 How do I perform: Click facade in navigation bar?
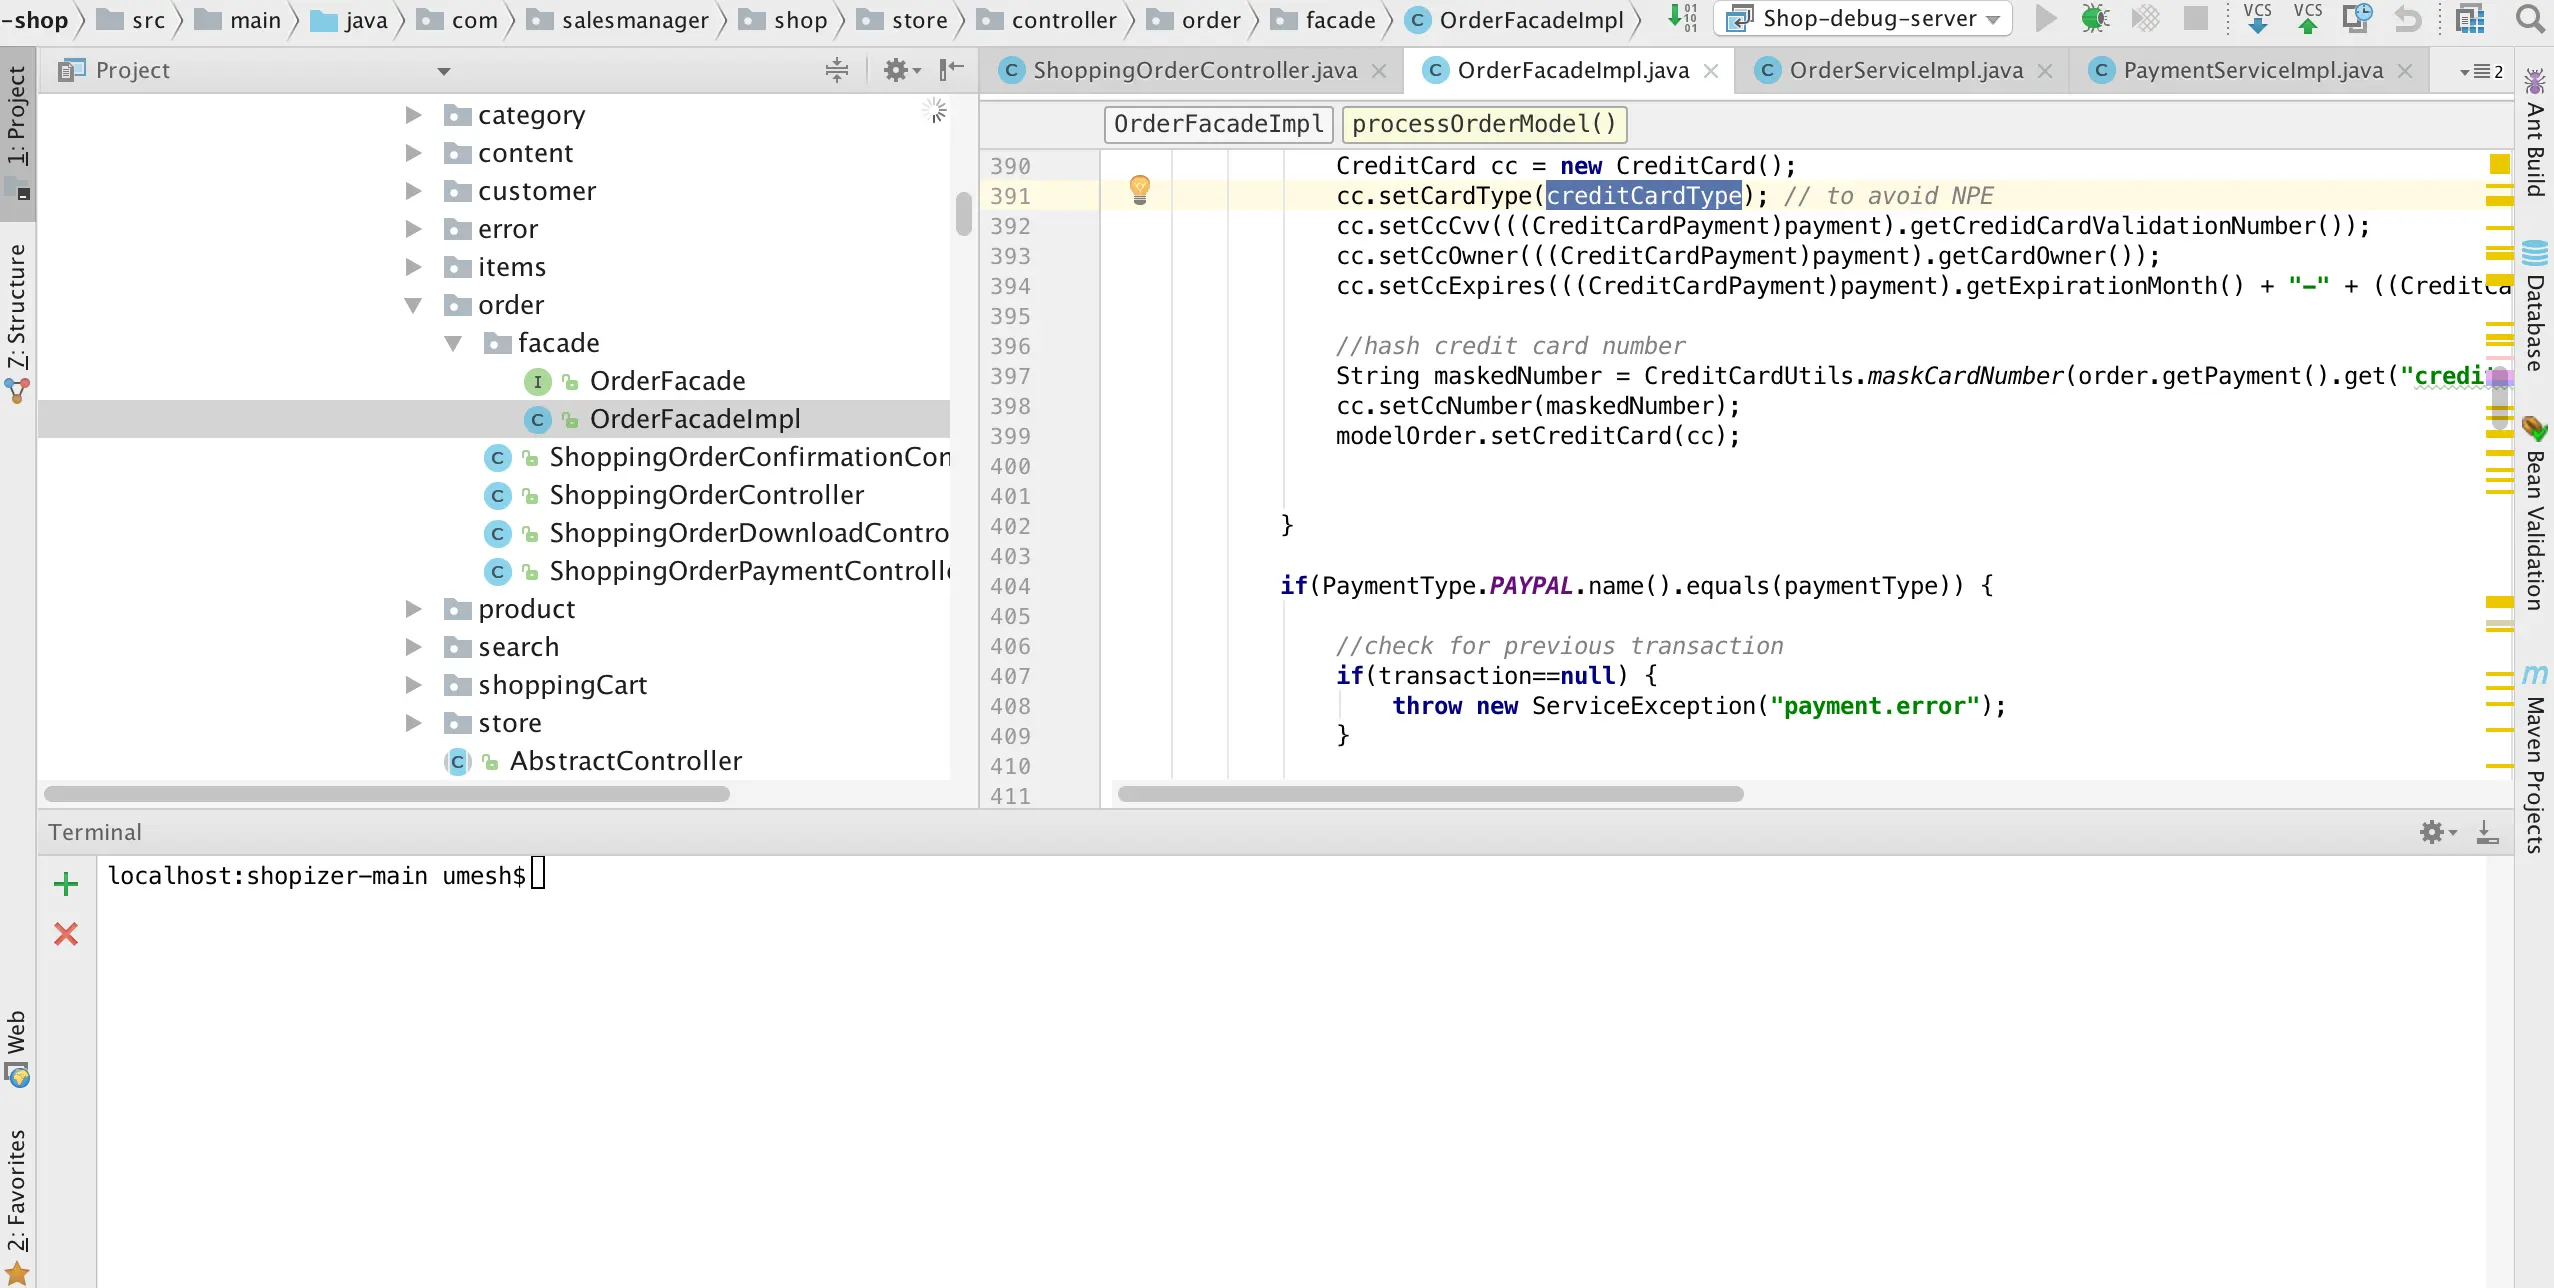tap(1324, 20)
